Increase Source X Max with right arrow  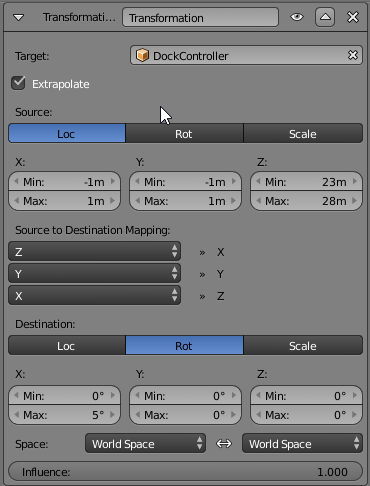[x=113, y=201]
